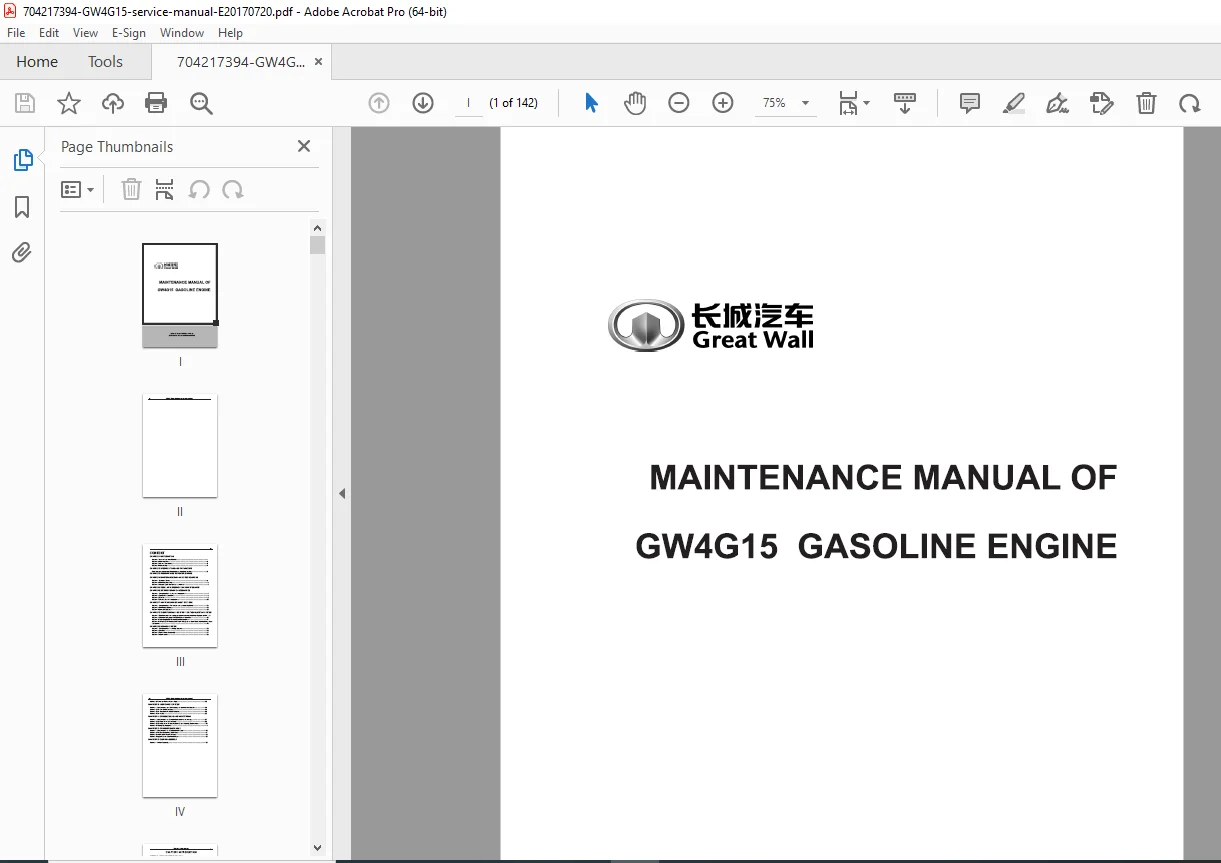Viewport: 1221px width, 863px height.
Task: Close the Page Thumbnails panel
Action: [304, 146]
